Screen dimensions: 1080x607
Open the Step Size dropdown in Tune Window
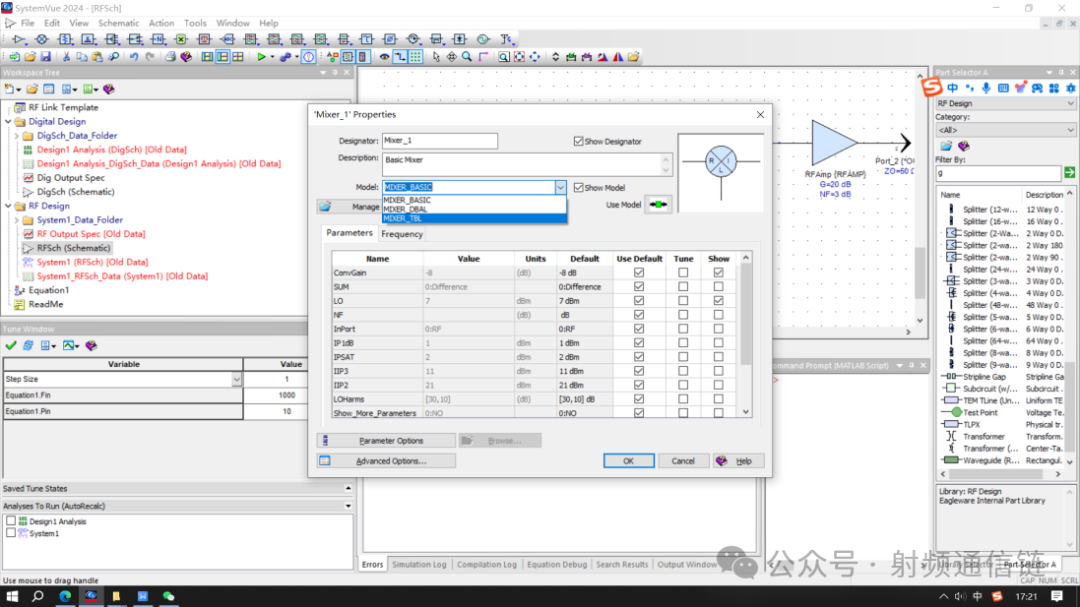click(236, 380)
